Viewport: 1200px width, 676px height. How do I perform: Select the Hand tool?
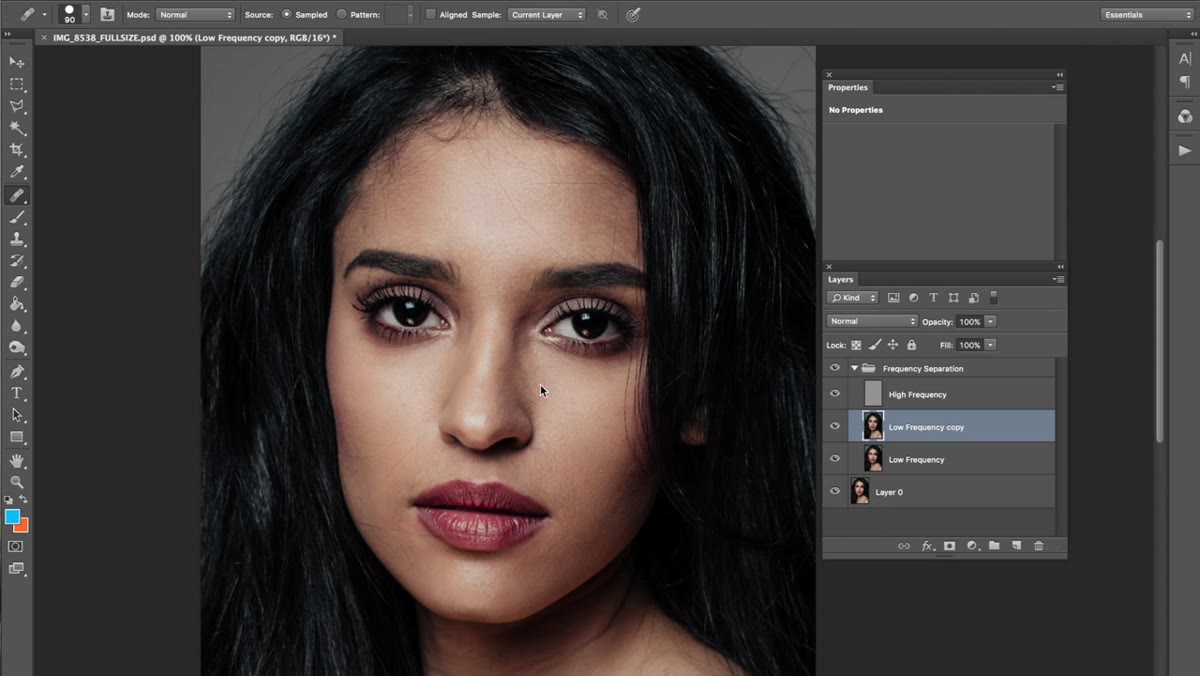pyautogui.click(x=17, y=460)
